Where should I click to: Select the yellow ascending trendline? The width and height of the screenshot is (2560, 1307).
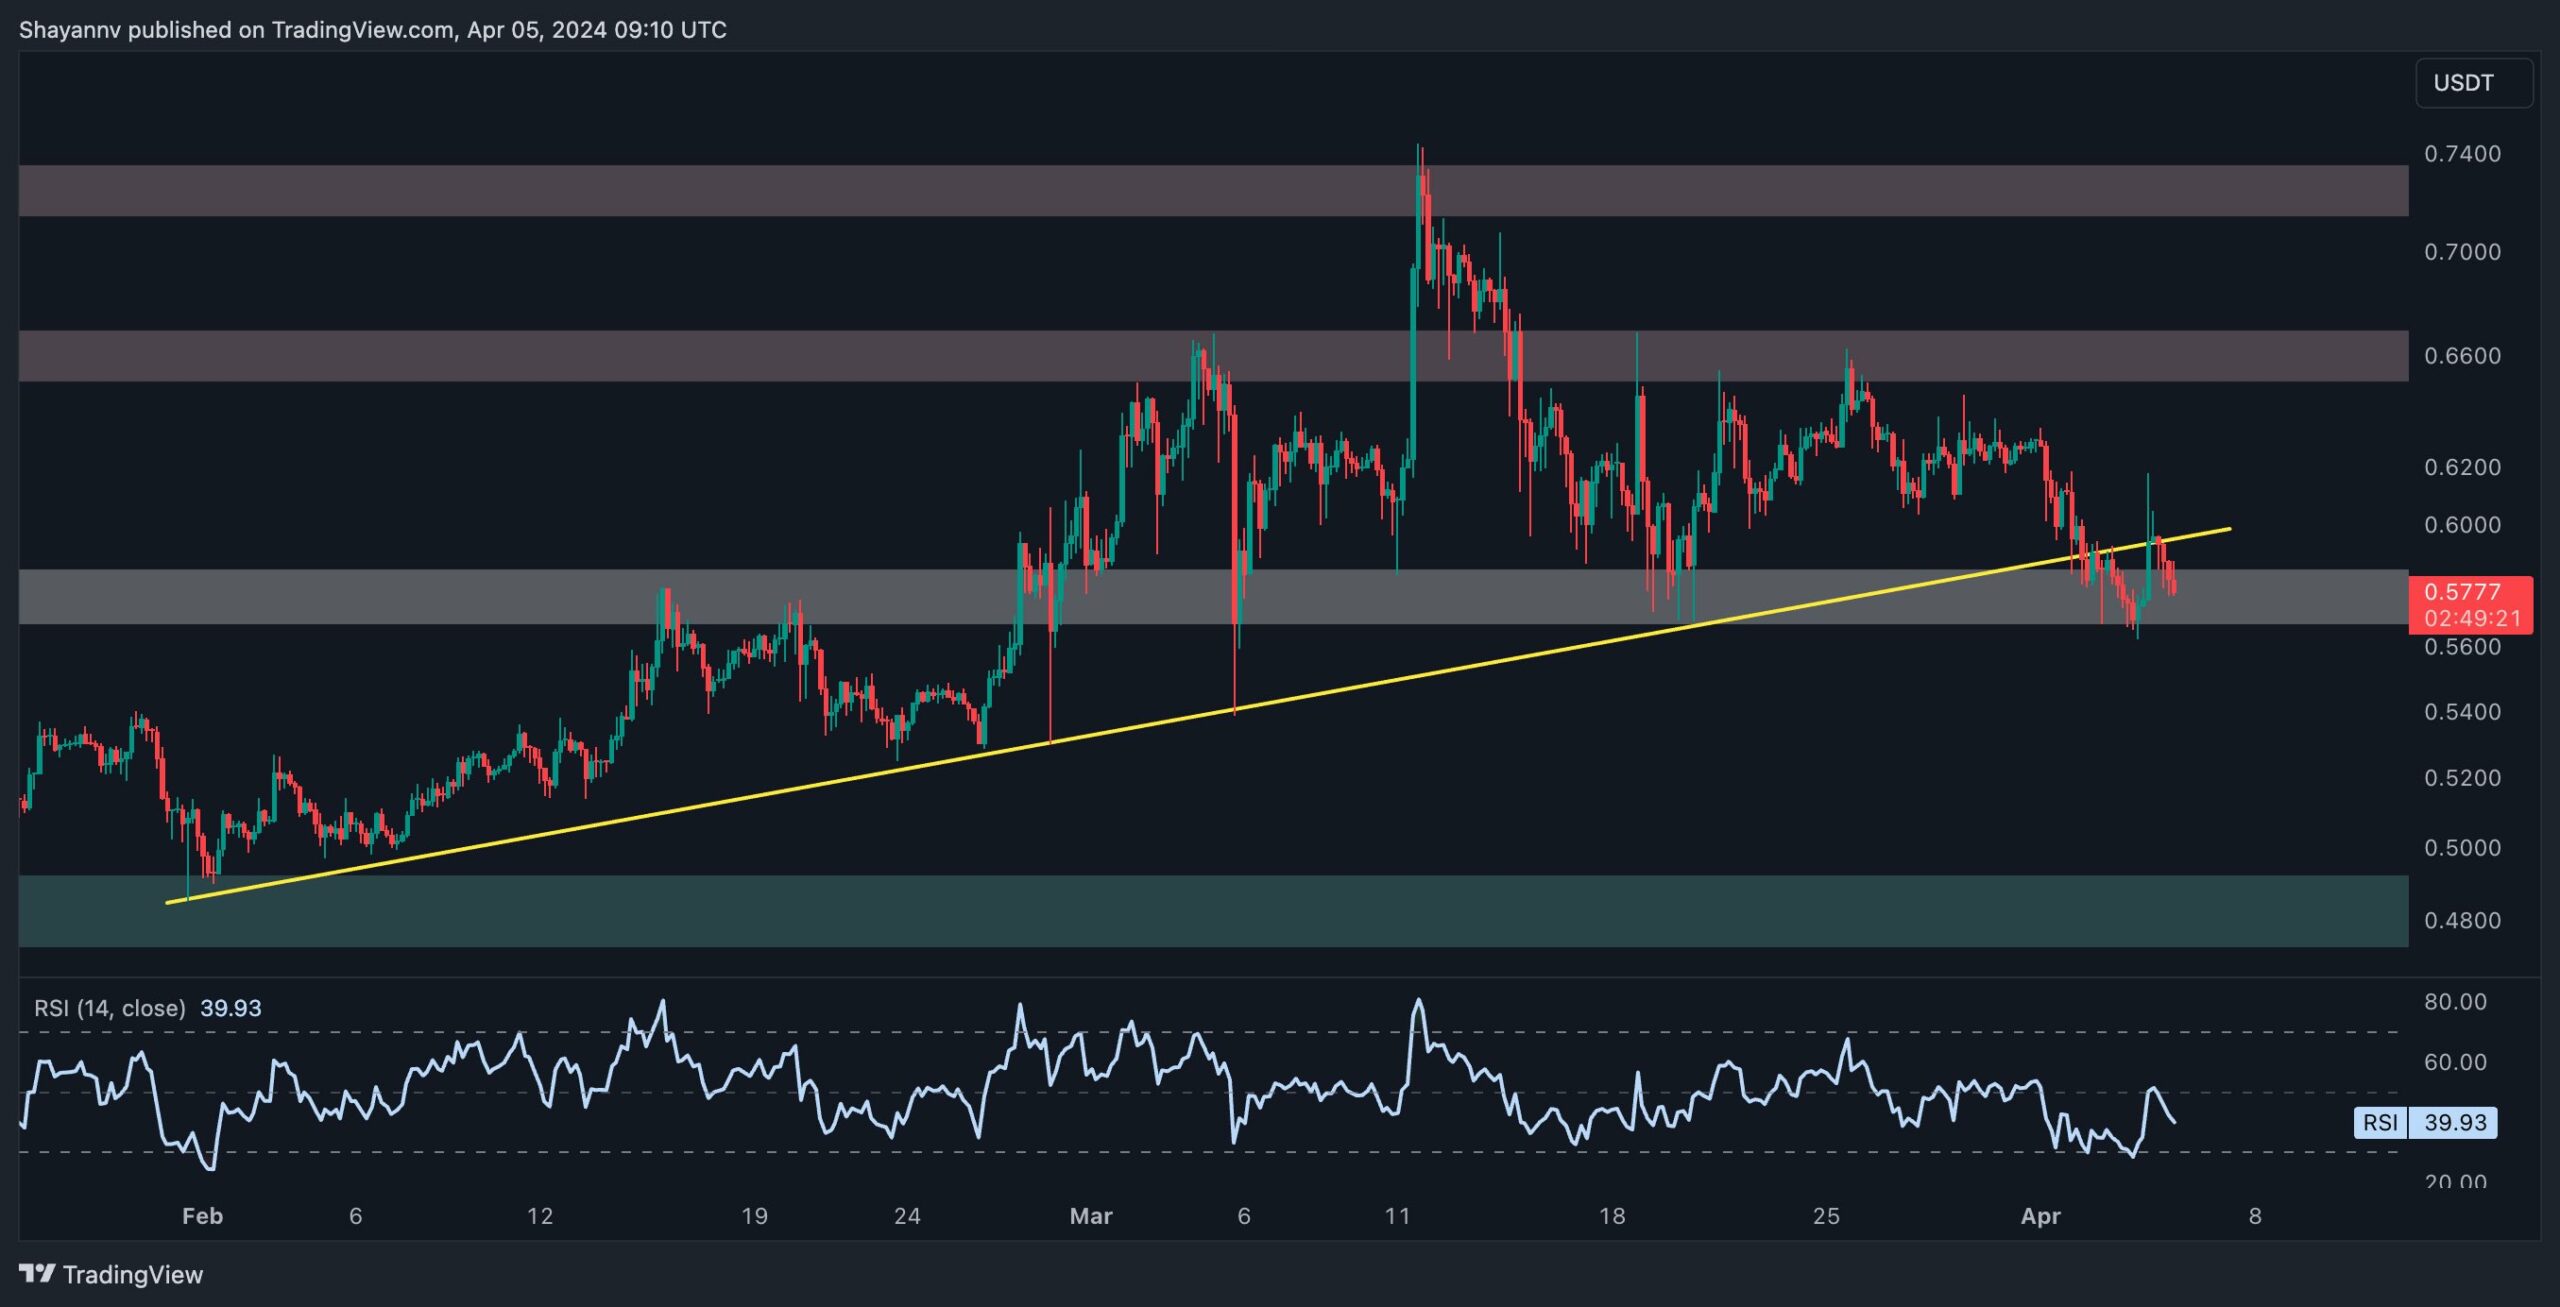tap(1198, 715)
